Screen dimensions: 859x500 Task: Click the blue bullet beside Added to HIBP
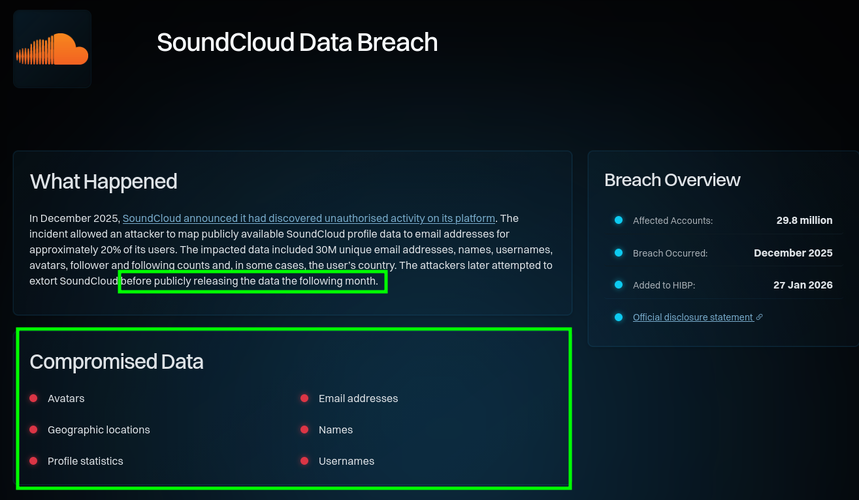click(x=619, y=285)
